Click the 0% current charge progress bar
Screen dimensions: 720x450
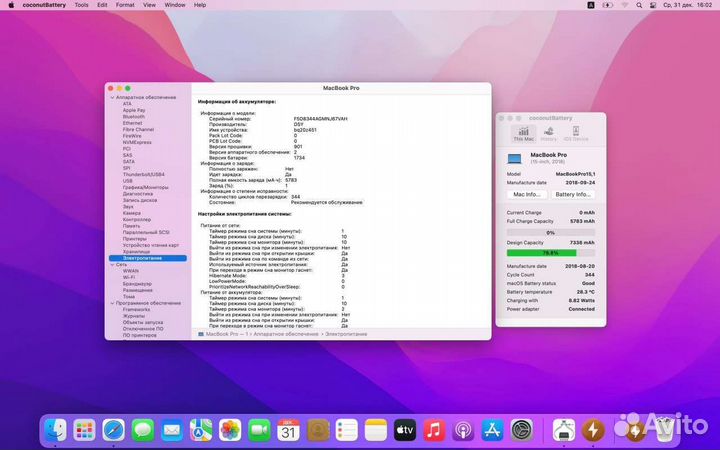(x=551, y=233)
